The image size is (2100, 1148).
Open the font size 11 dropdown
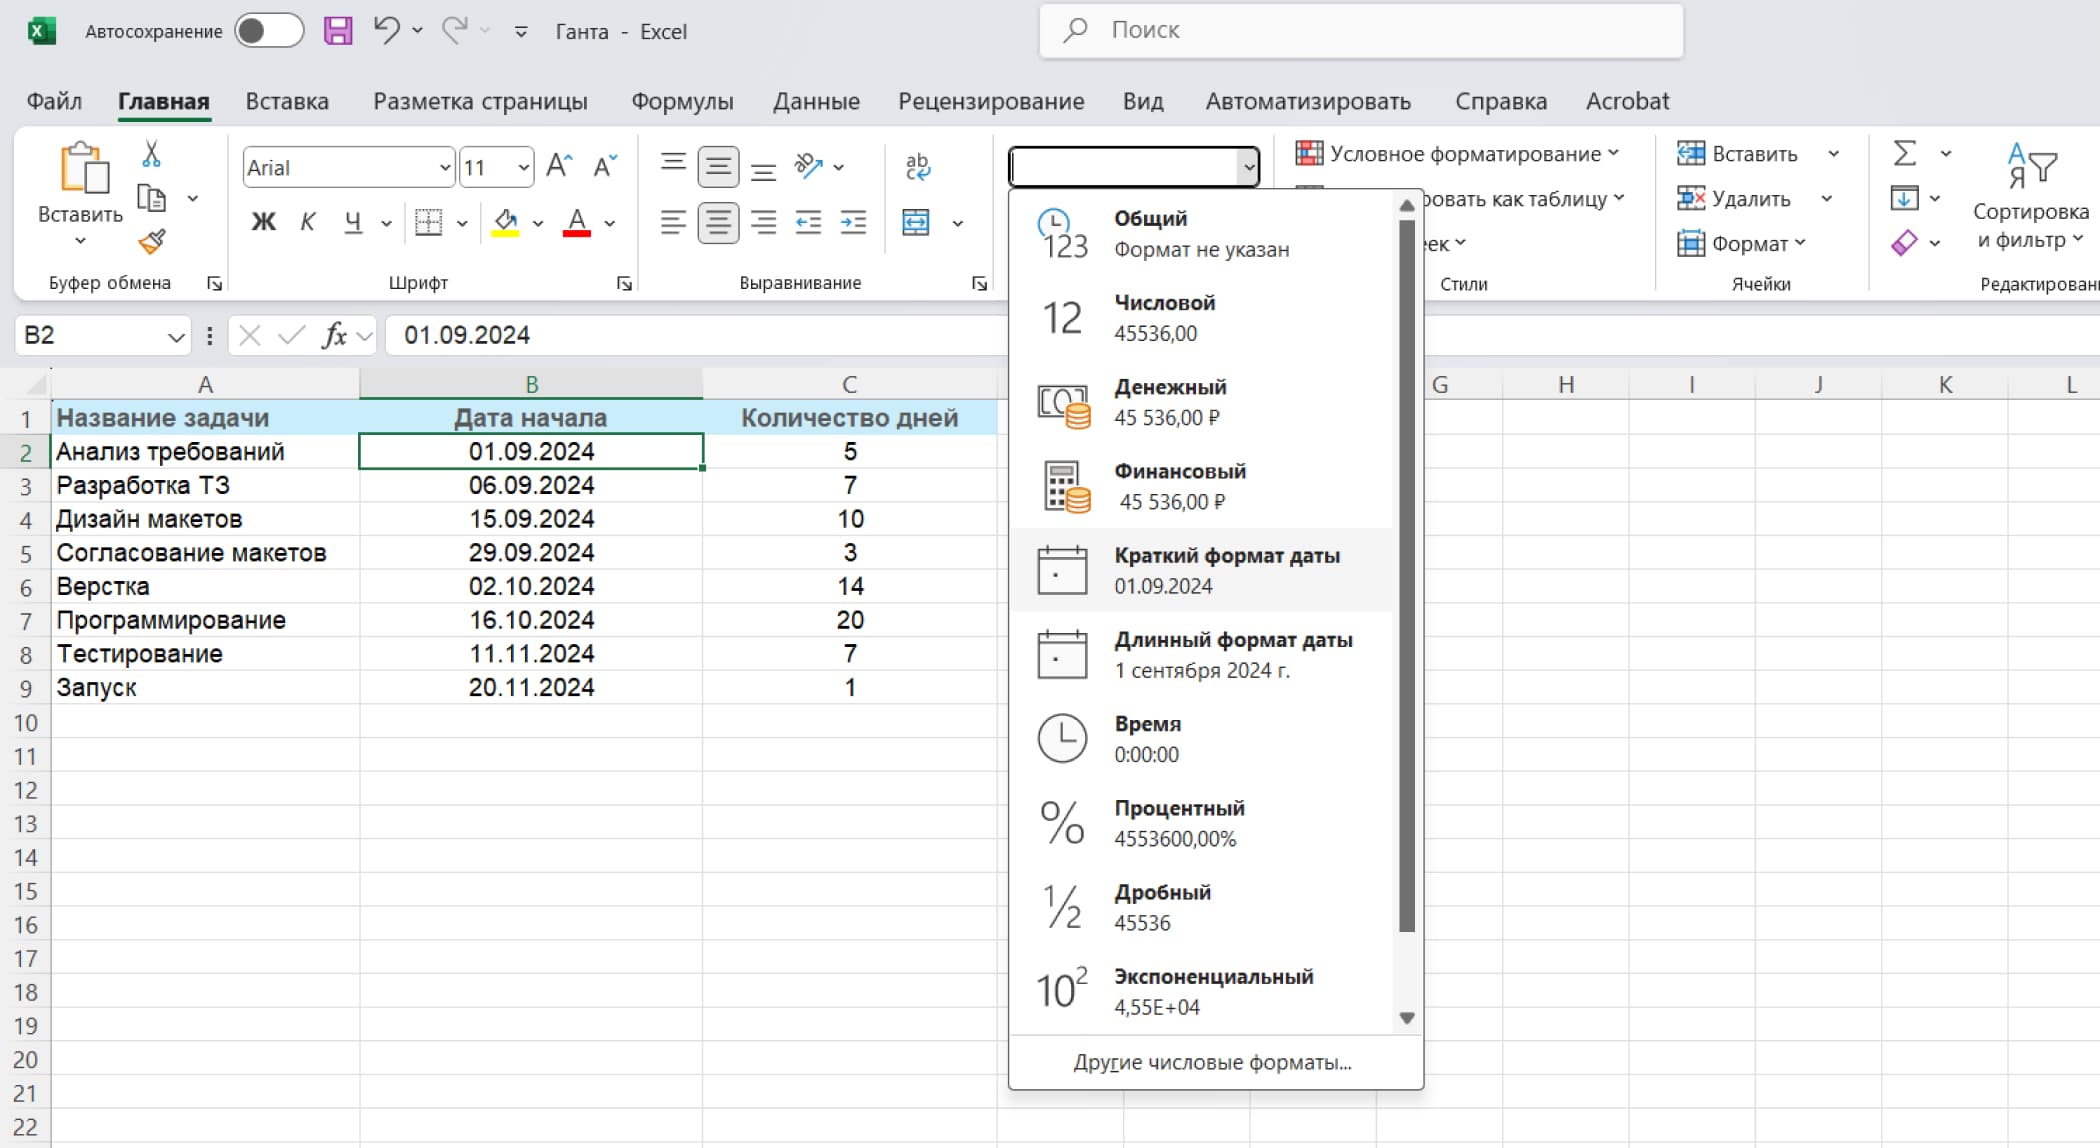[x=523, y=167]
